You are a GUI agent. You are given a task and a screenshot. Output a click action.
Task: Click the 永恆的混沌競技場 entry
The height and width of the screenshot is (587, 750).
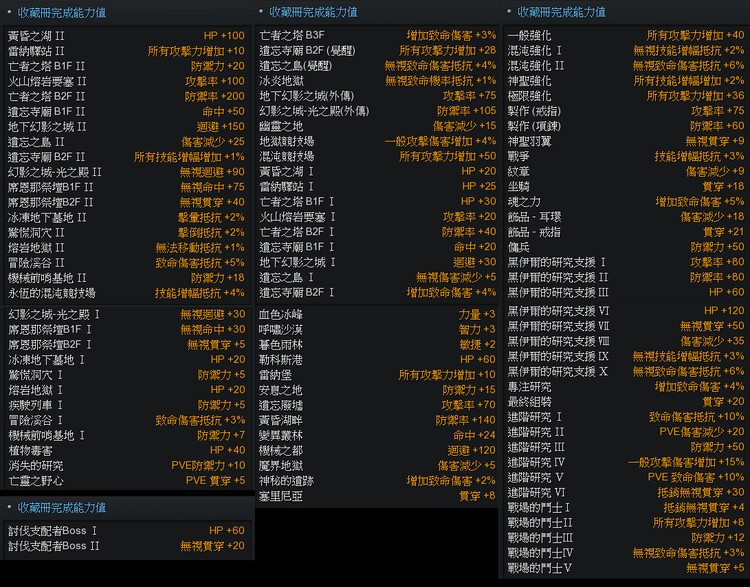[x=52, y=293]
